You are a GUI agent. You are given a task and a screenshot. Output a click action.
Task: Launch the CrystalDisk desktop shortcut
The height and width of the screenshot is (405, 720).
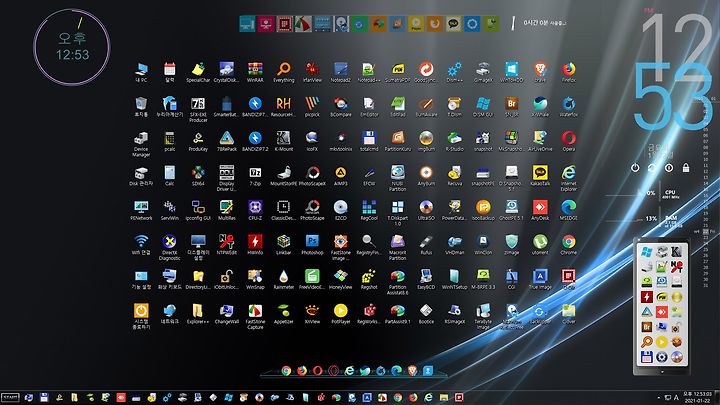[x=226, y=70]
